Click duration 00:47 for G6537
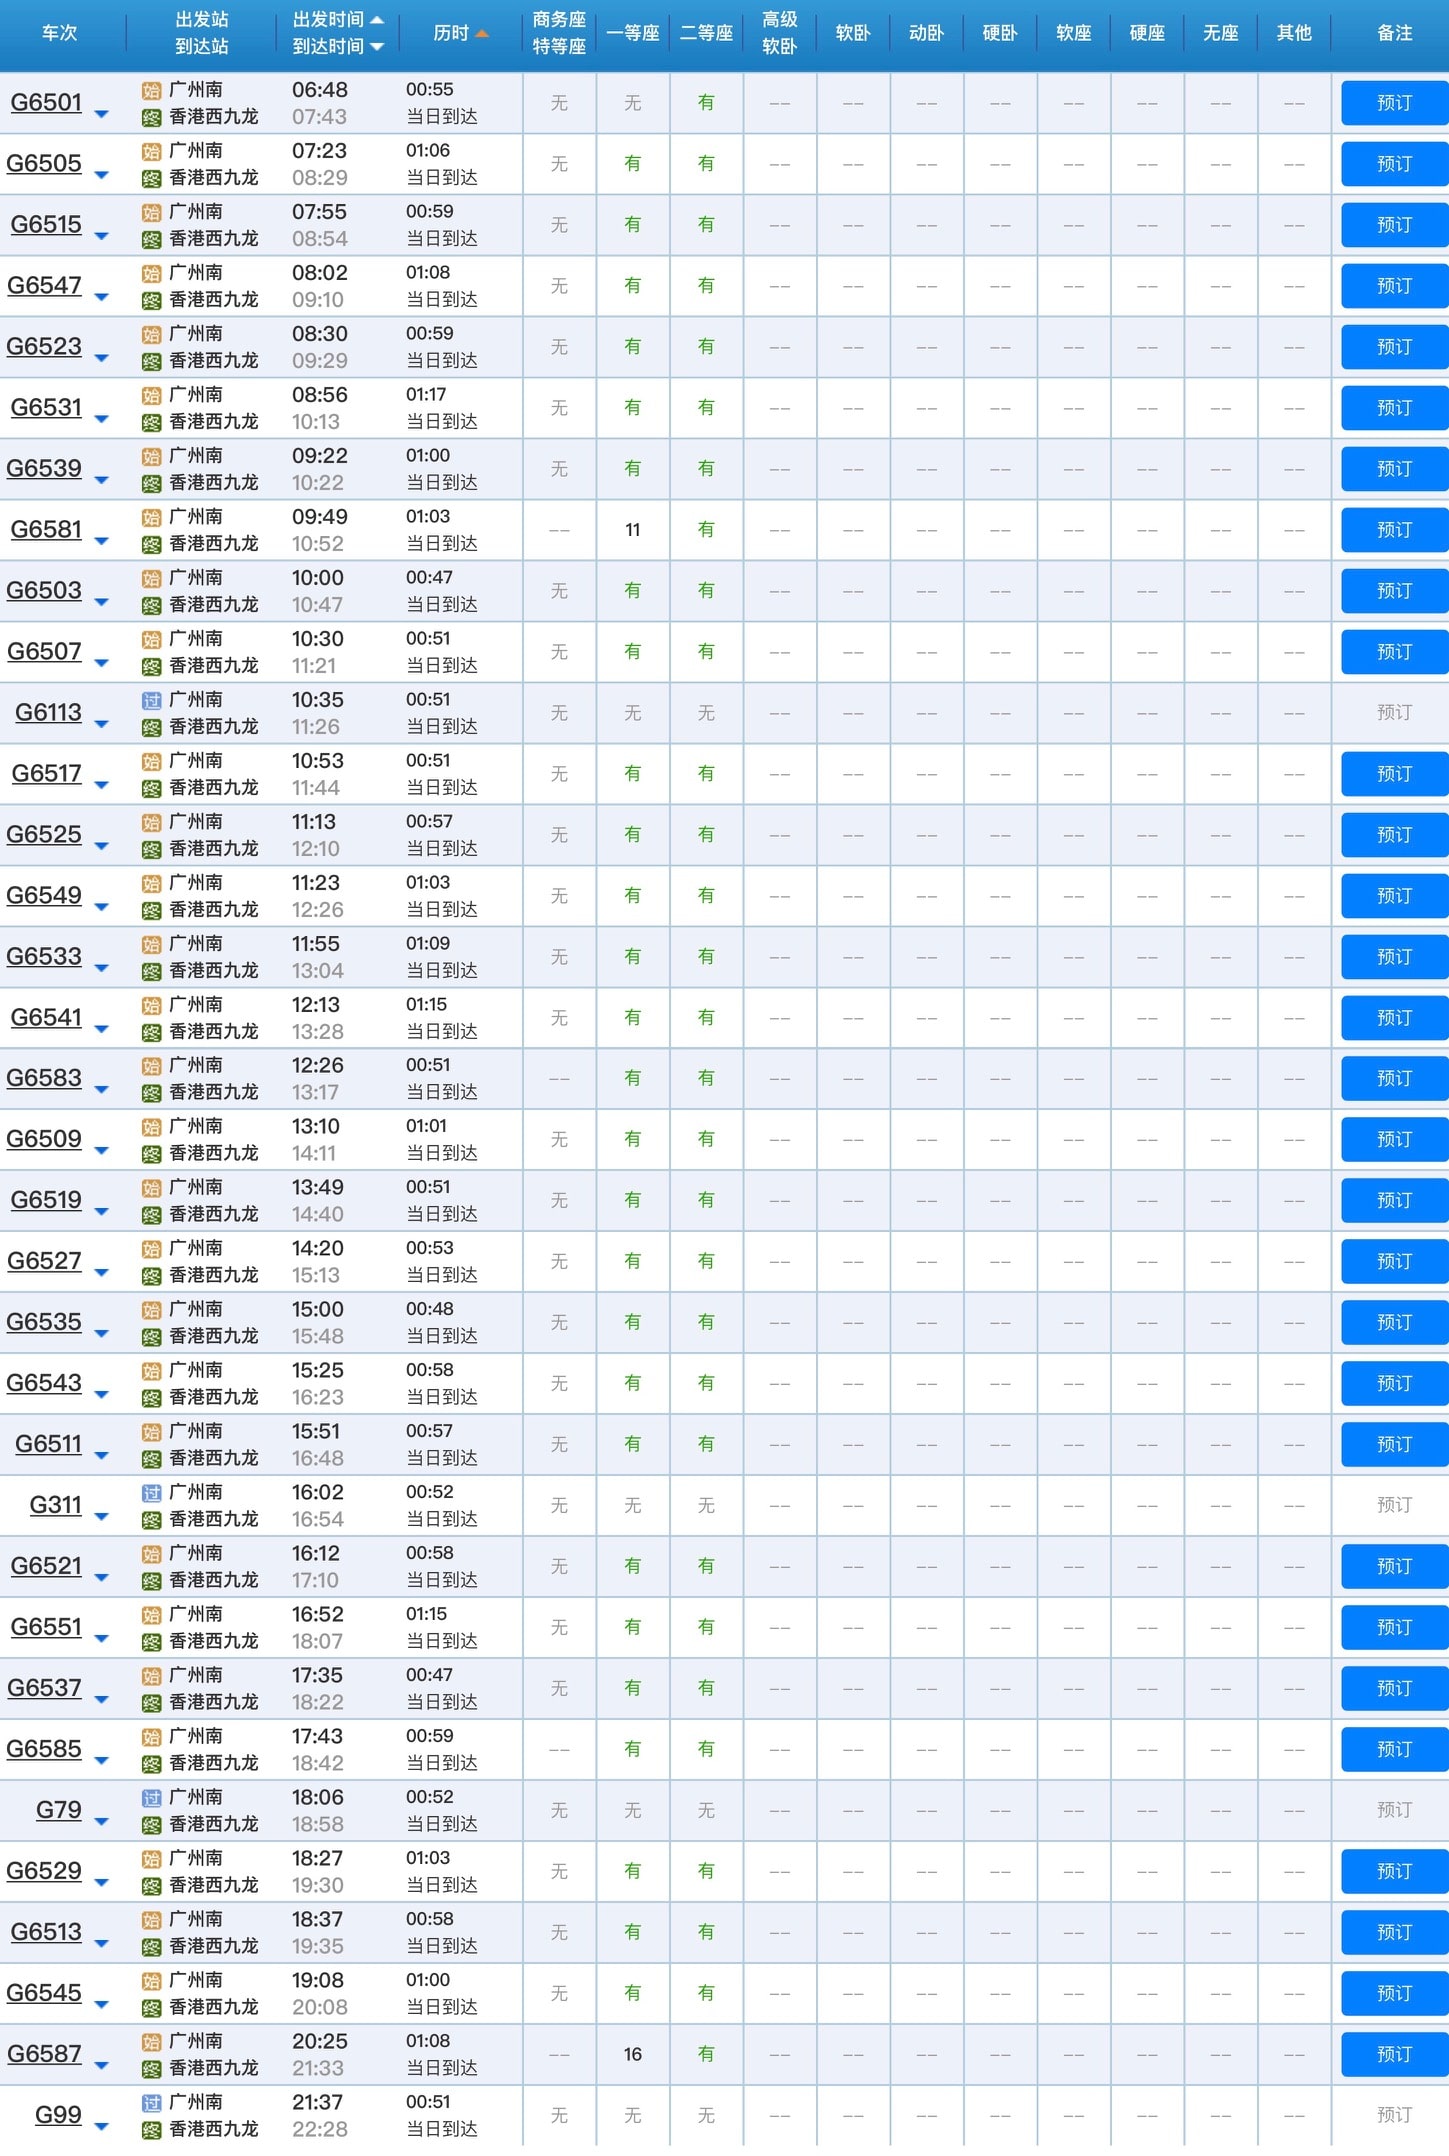 point(429,1675)
